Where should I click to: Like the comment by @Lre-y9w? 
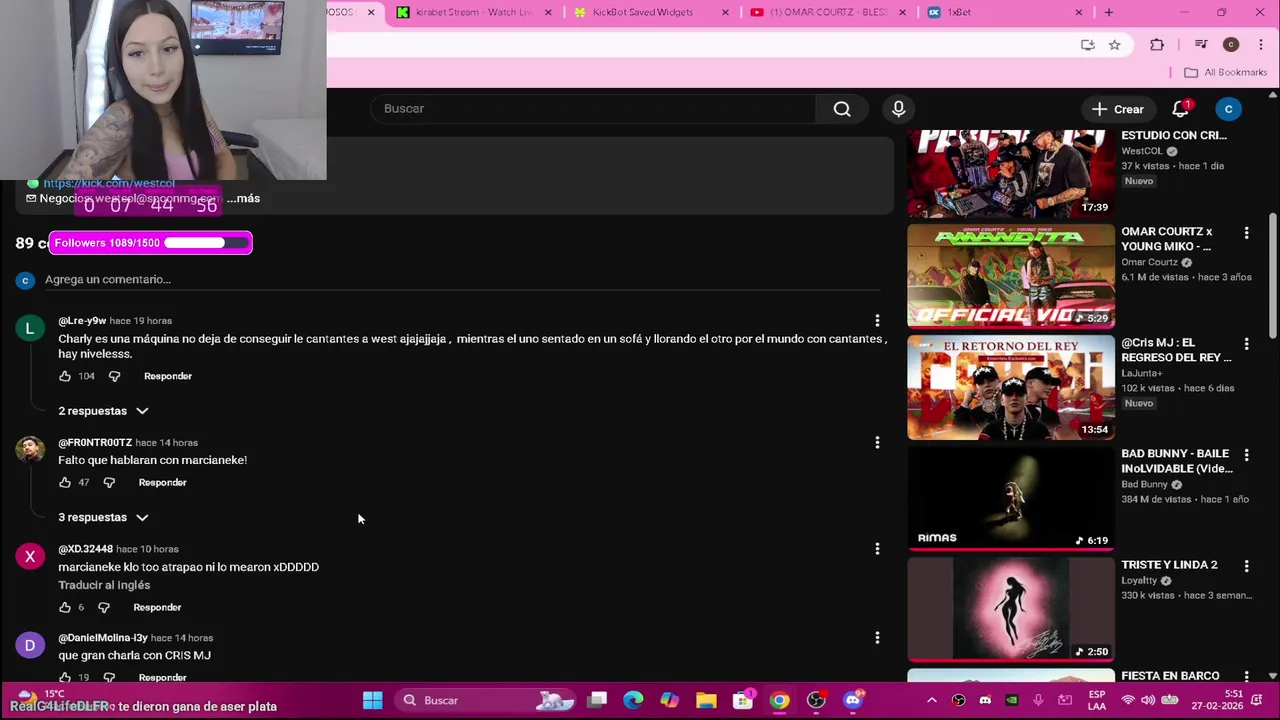click(65, 376)
